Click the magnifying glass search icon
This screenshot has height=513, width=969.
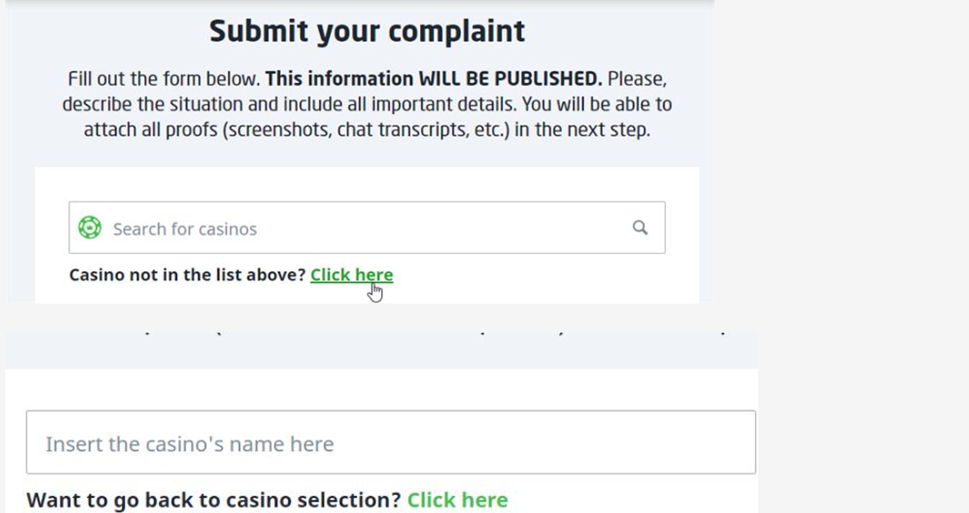click(640, 228)
